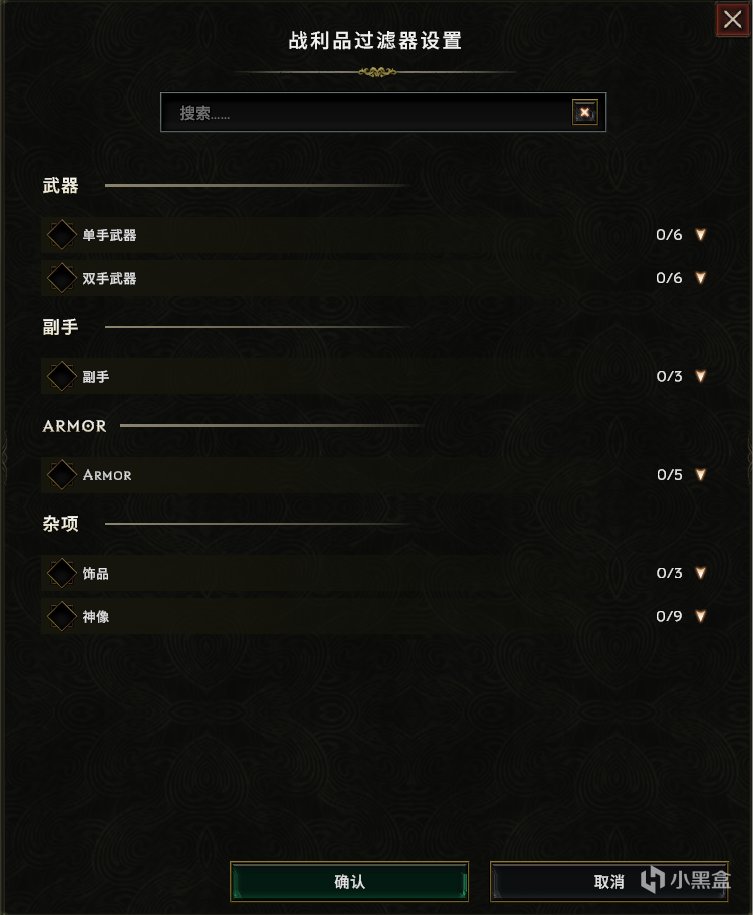Select the 饰品 row label
The height and width of the screenshot is (915, 753).
click(x=96, y=573)
